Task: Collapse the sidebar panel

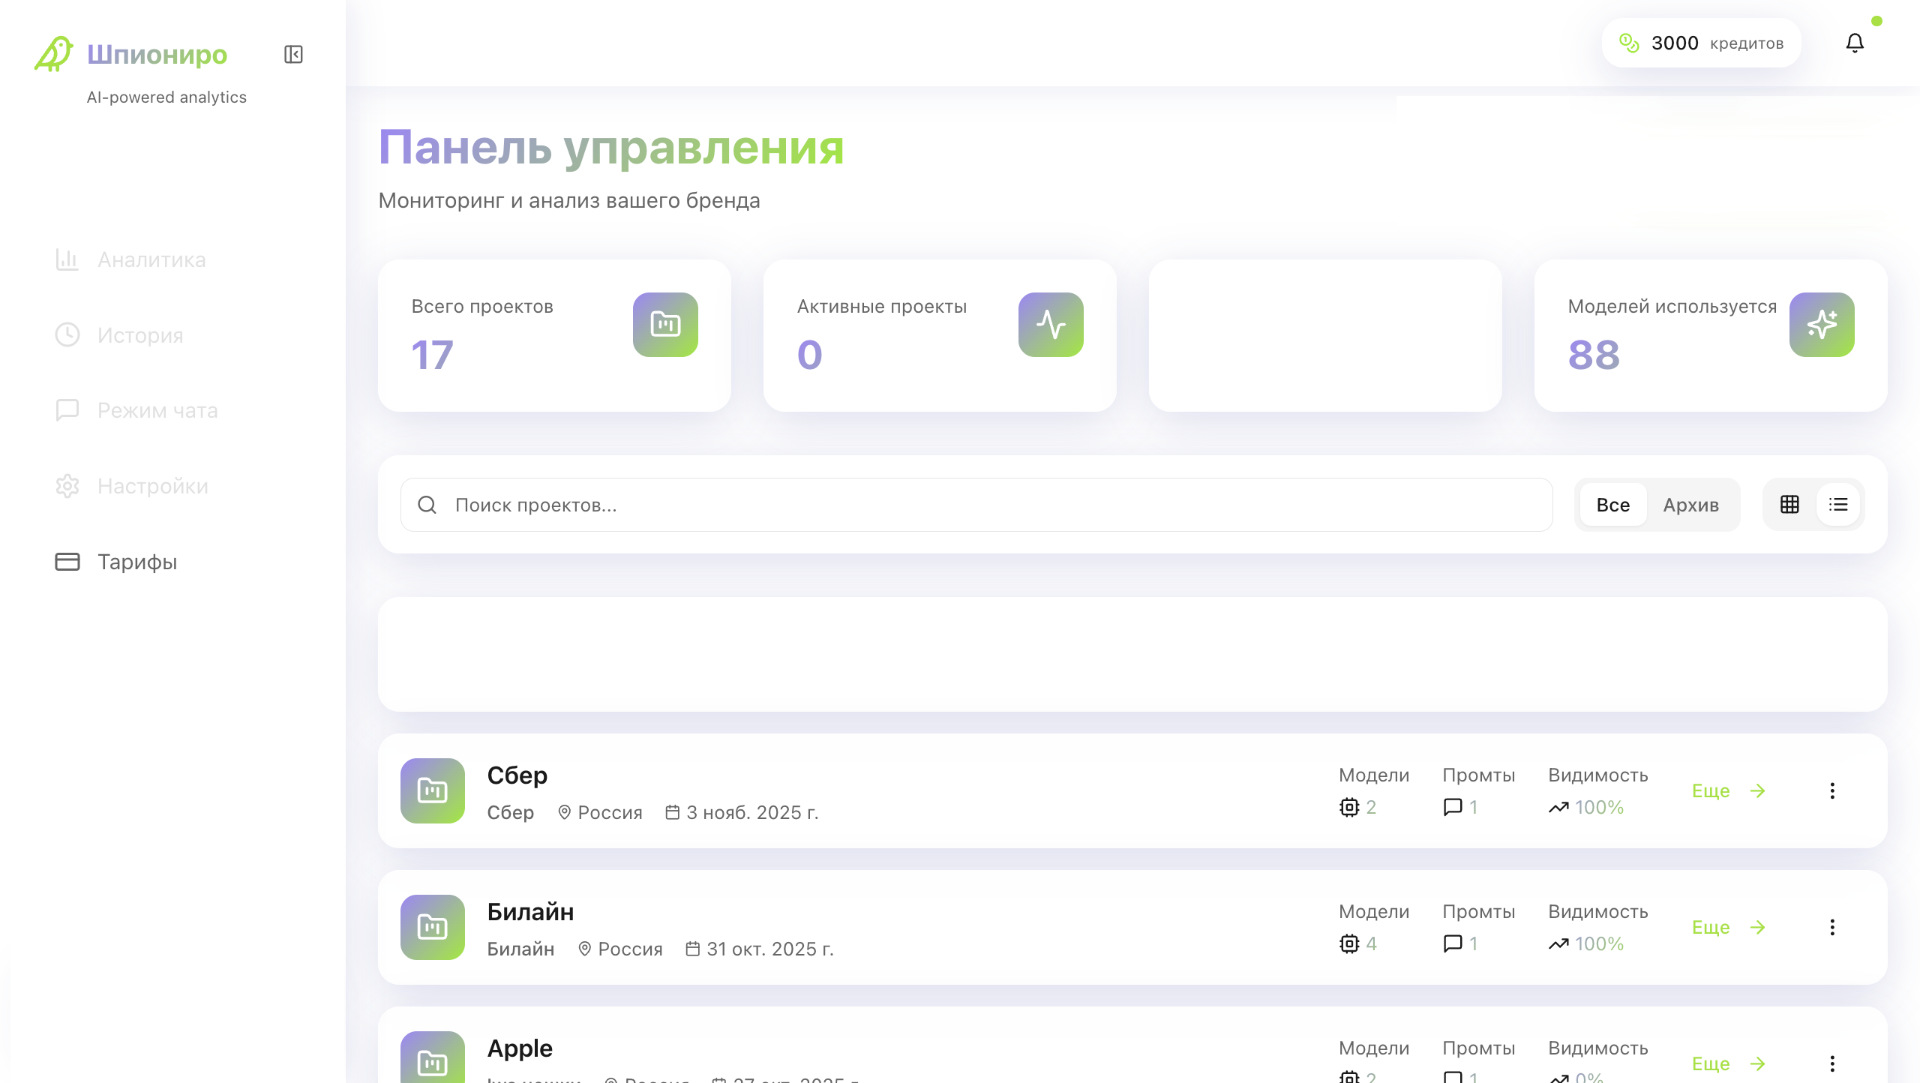Action: point(292,54)
